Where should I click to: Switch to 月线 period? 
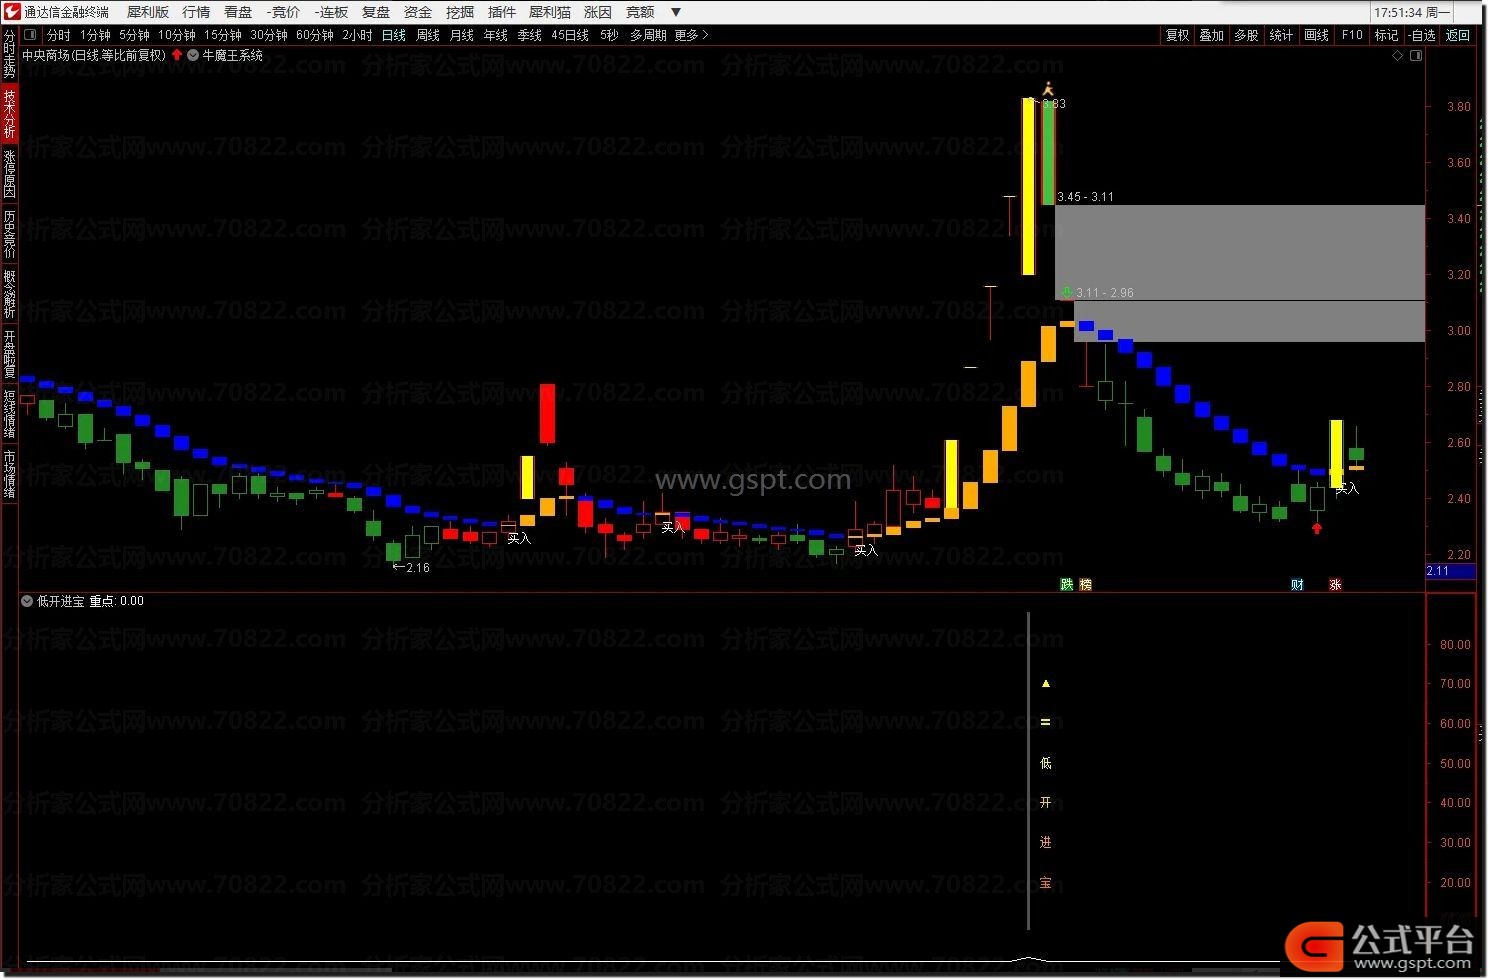pyautogui.click(x=462, y=35)
